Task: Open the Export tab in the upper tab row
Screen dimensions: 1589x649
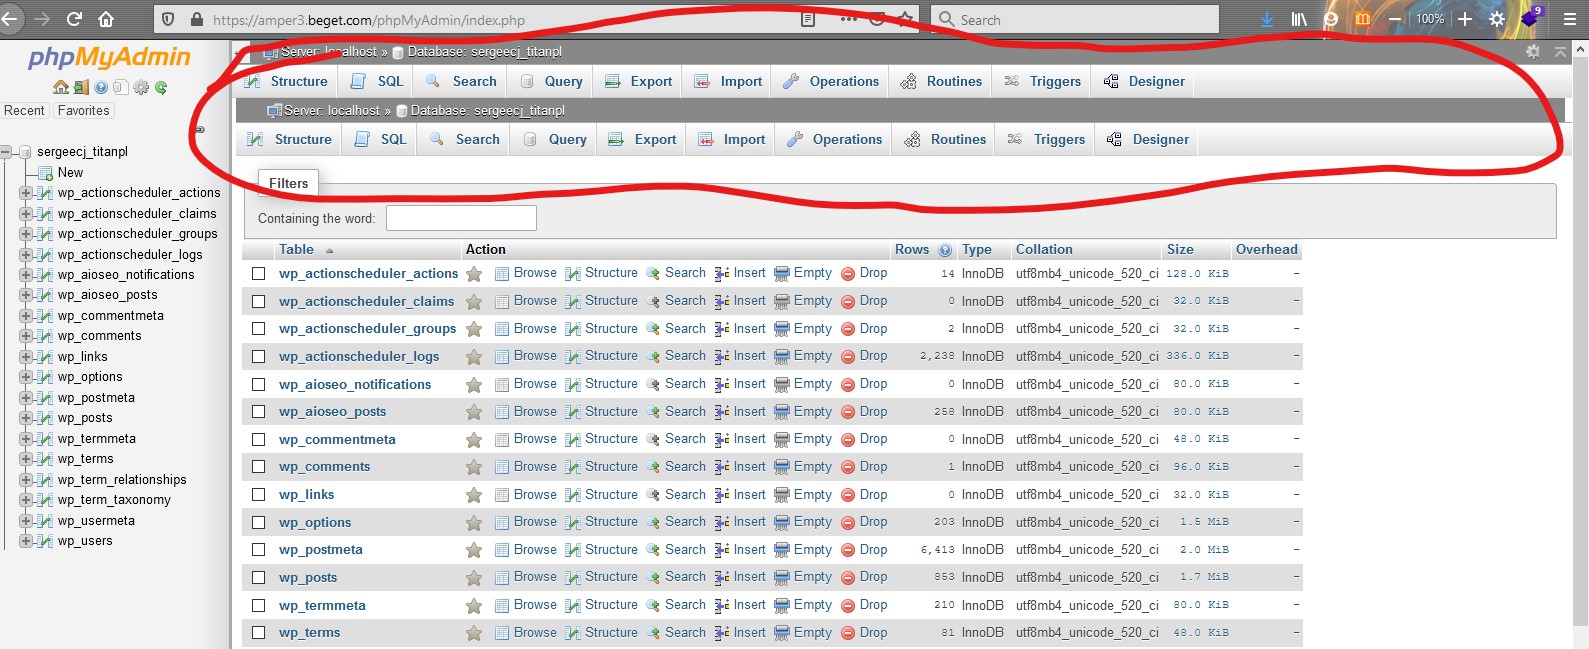Action: [638, 82]
